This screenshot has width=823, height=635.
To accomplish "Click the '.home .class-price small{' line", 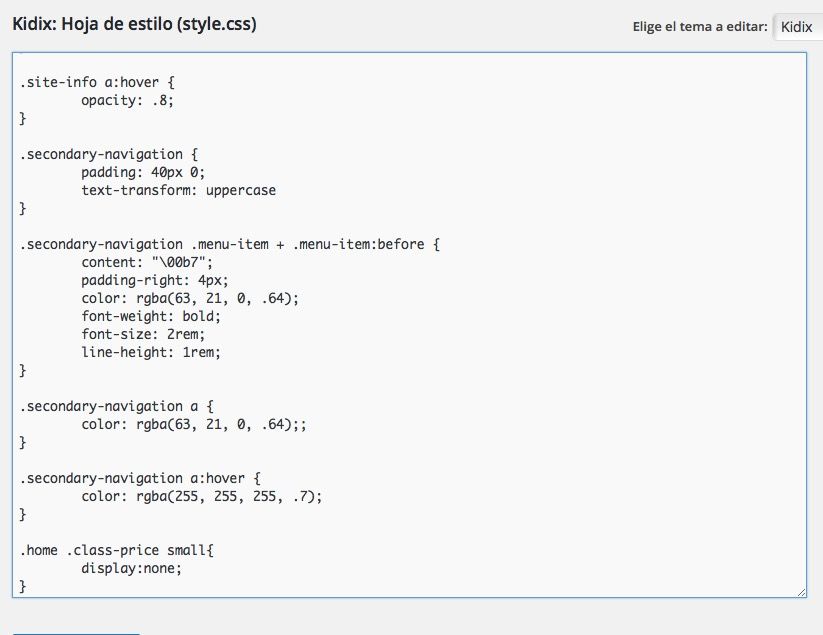I will [117, 550].
